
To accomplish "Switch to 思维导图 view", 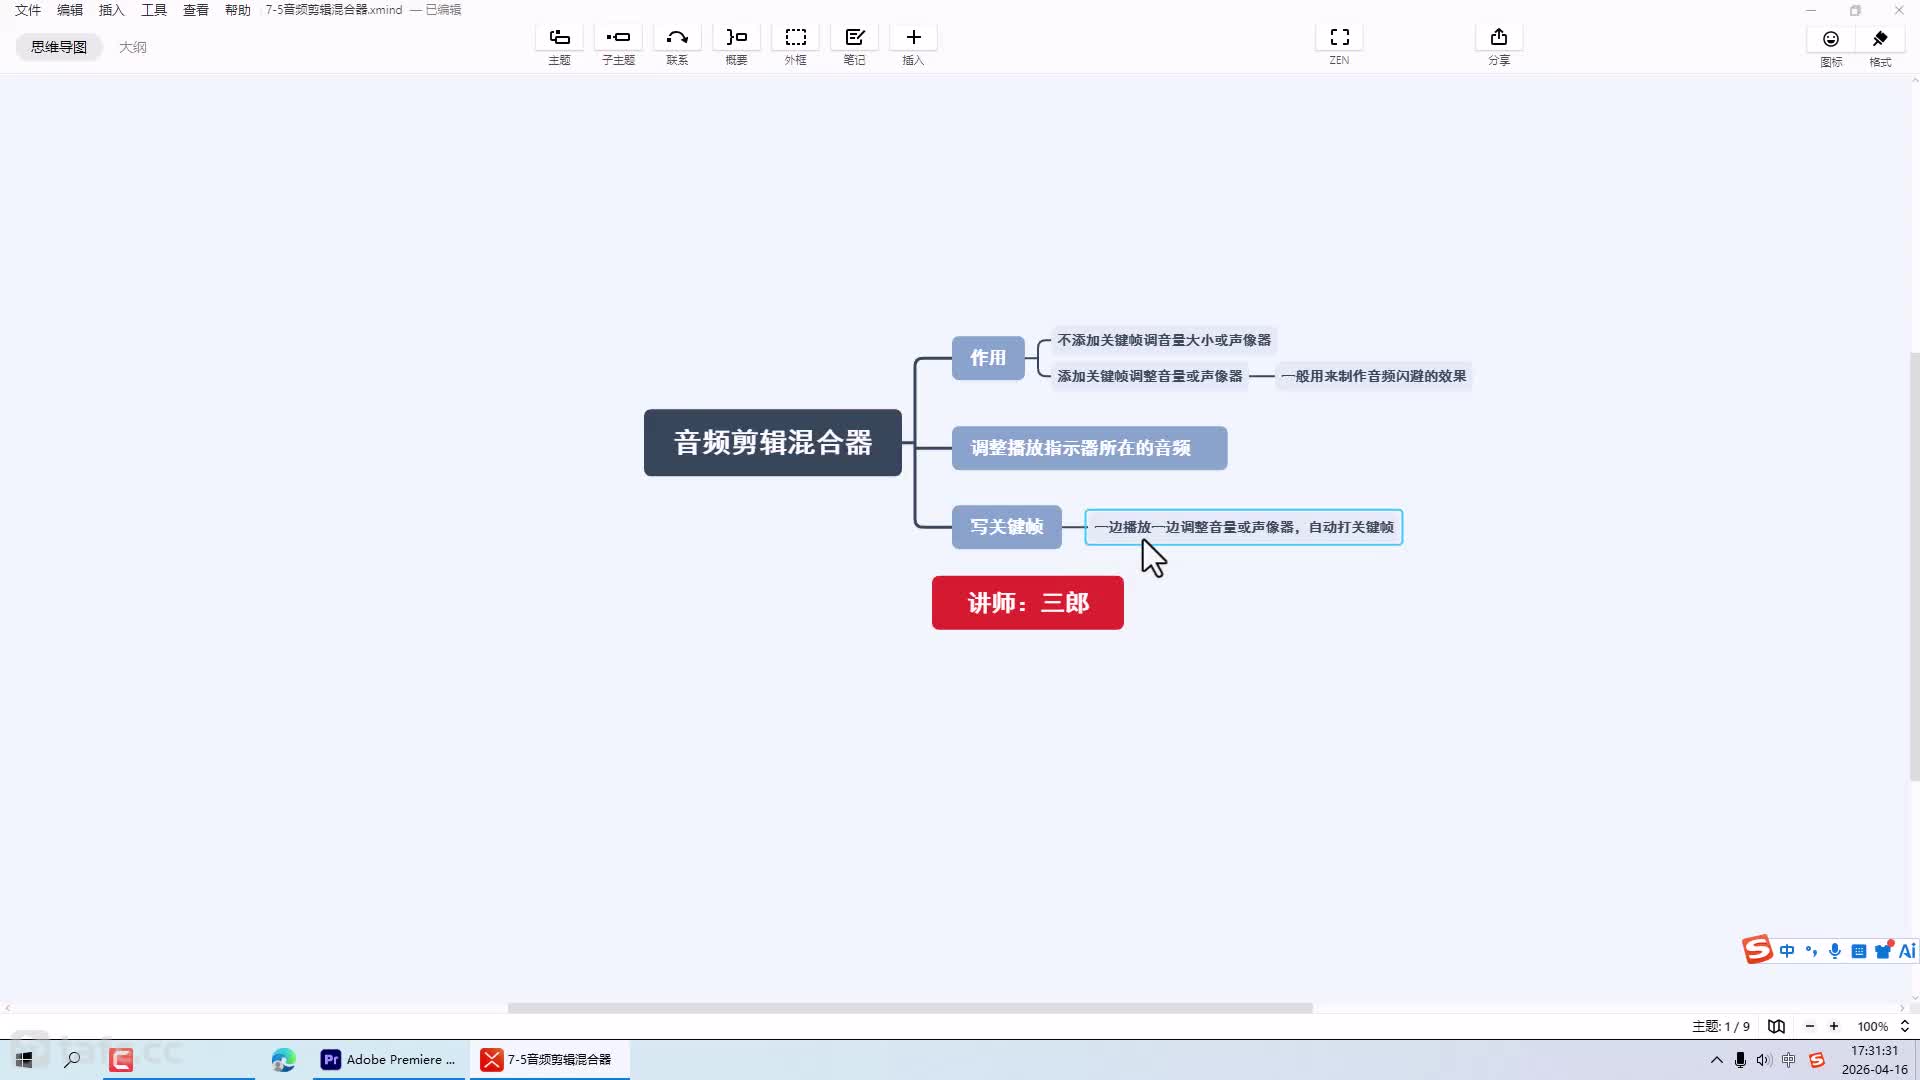I will tap(59, 47).
